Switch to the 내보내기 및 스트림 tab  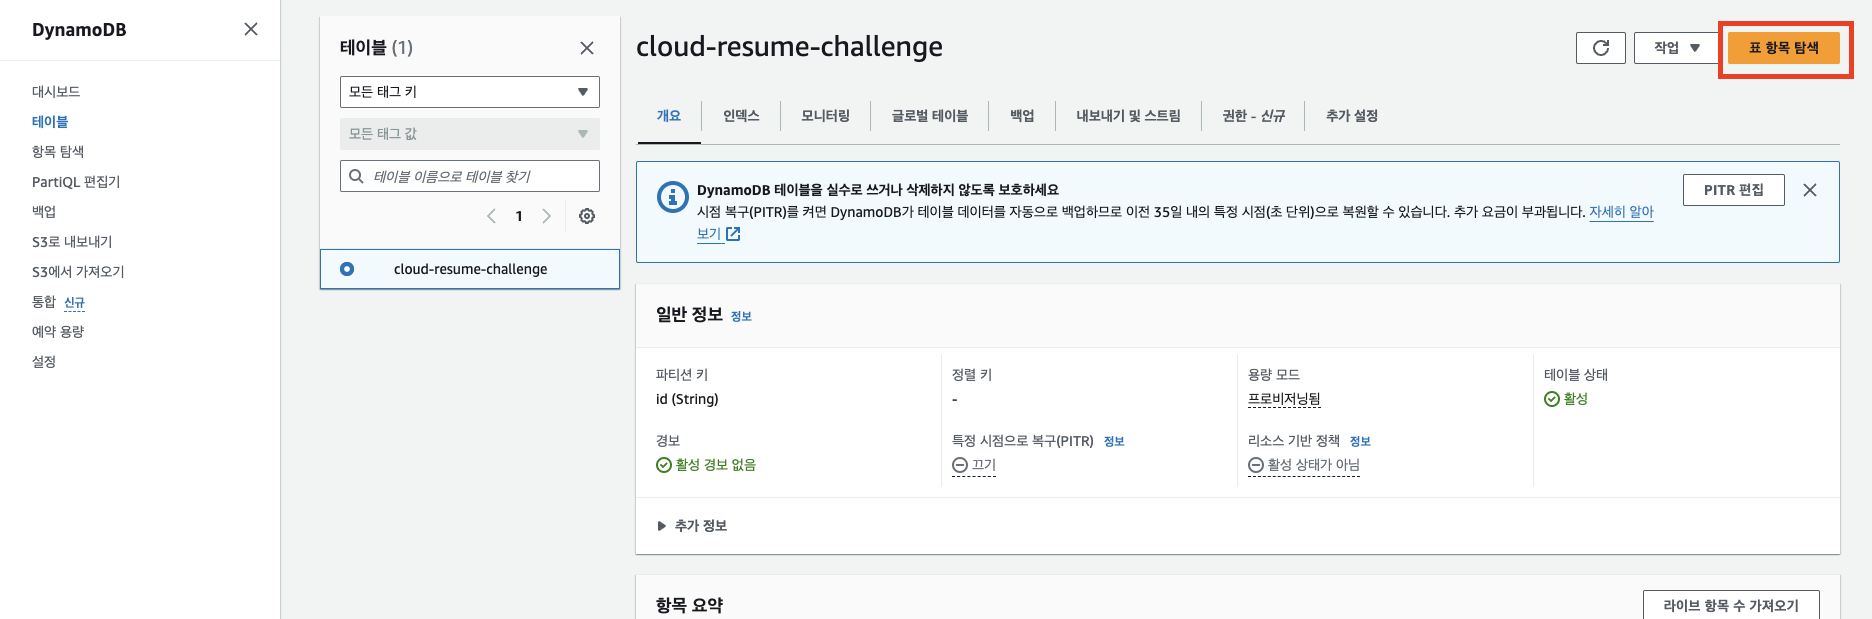(x=1129, y=116)
